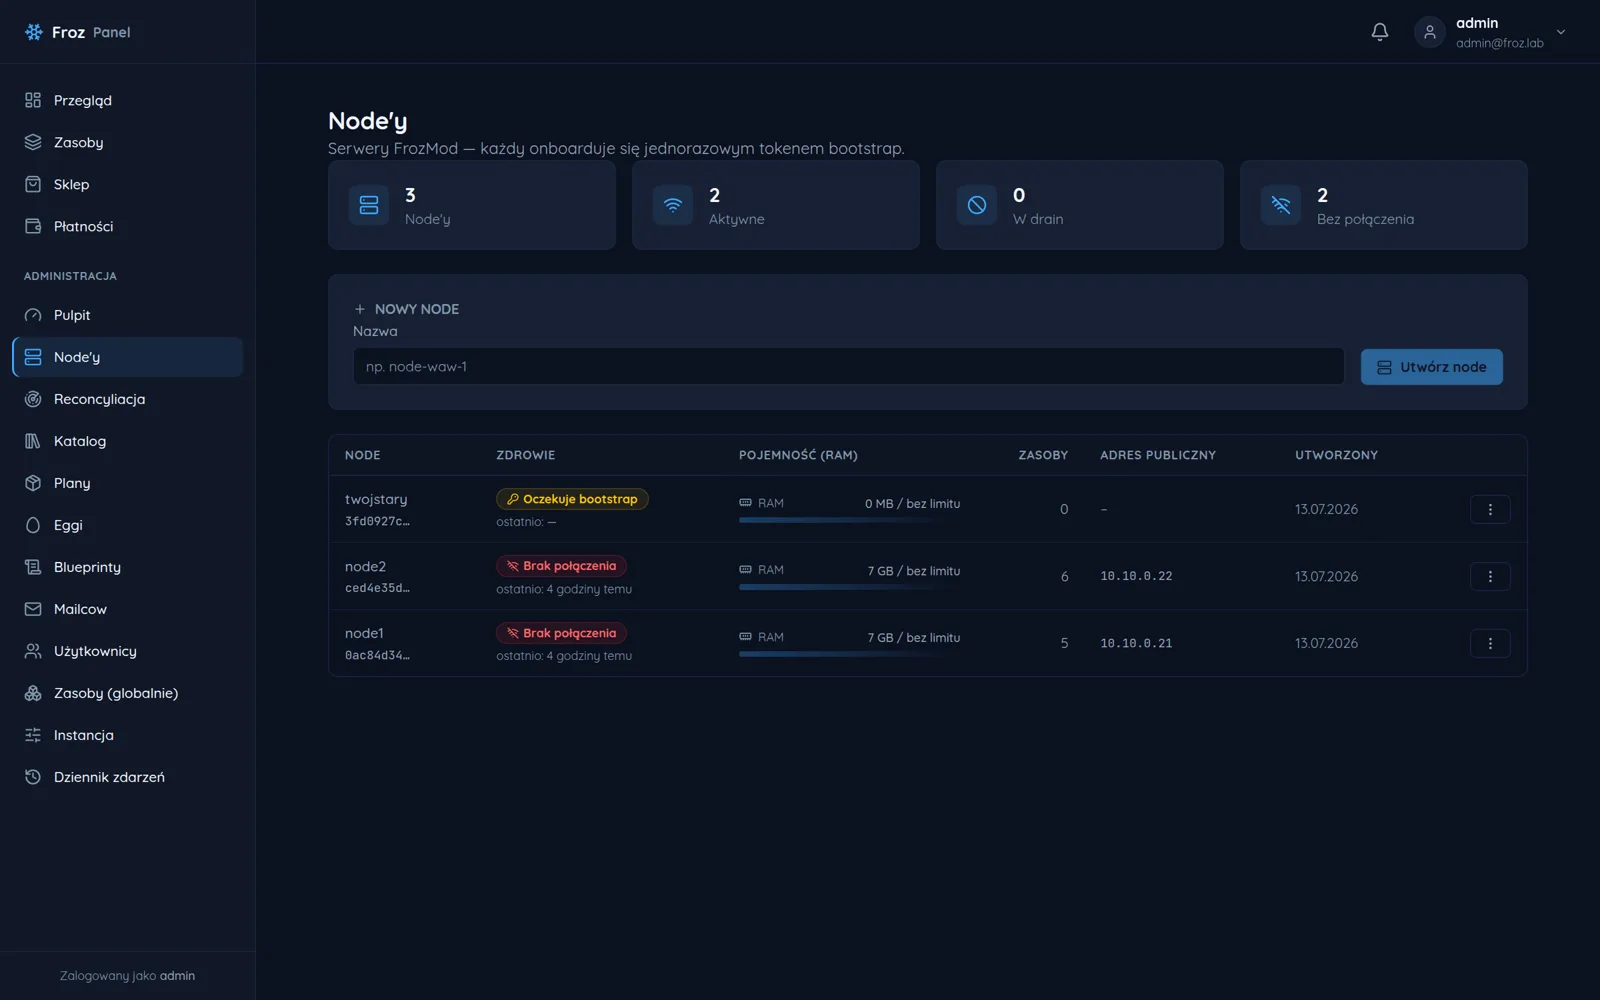
Task: Click the Mailcow envelope icon
Action: 33,609
